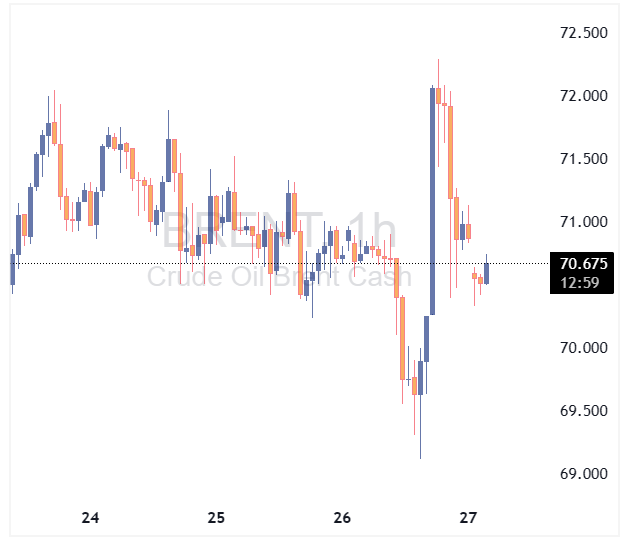629x550 pixels.
Task: Click date label 25 on time axis
Action: click(217, 518)
